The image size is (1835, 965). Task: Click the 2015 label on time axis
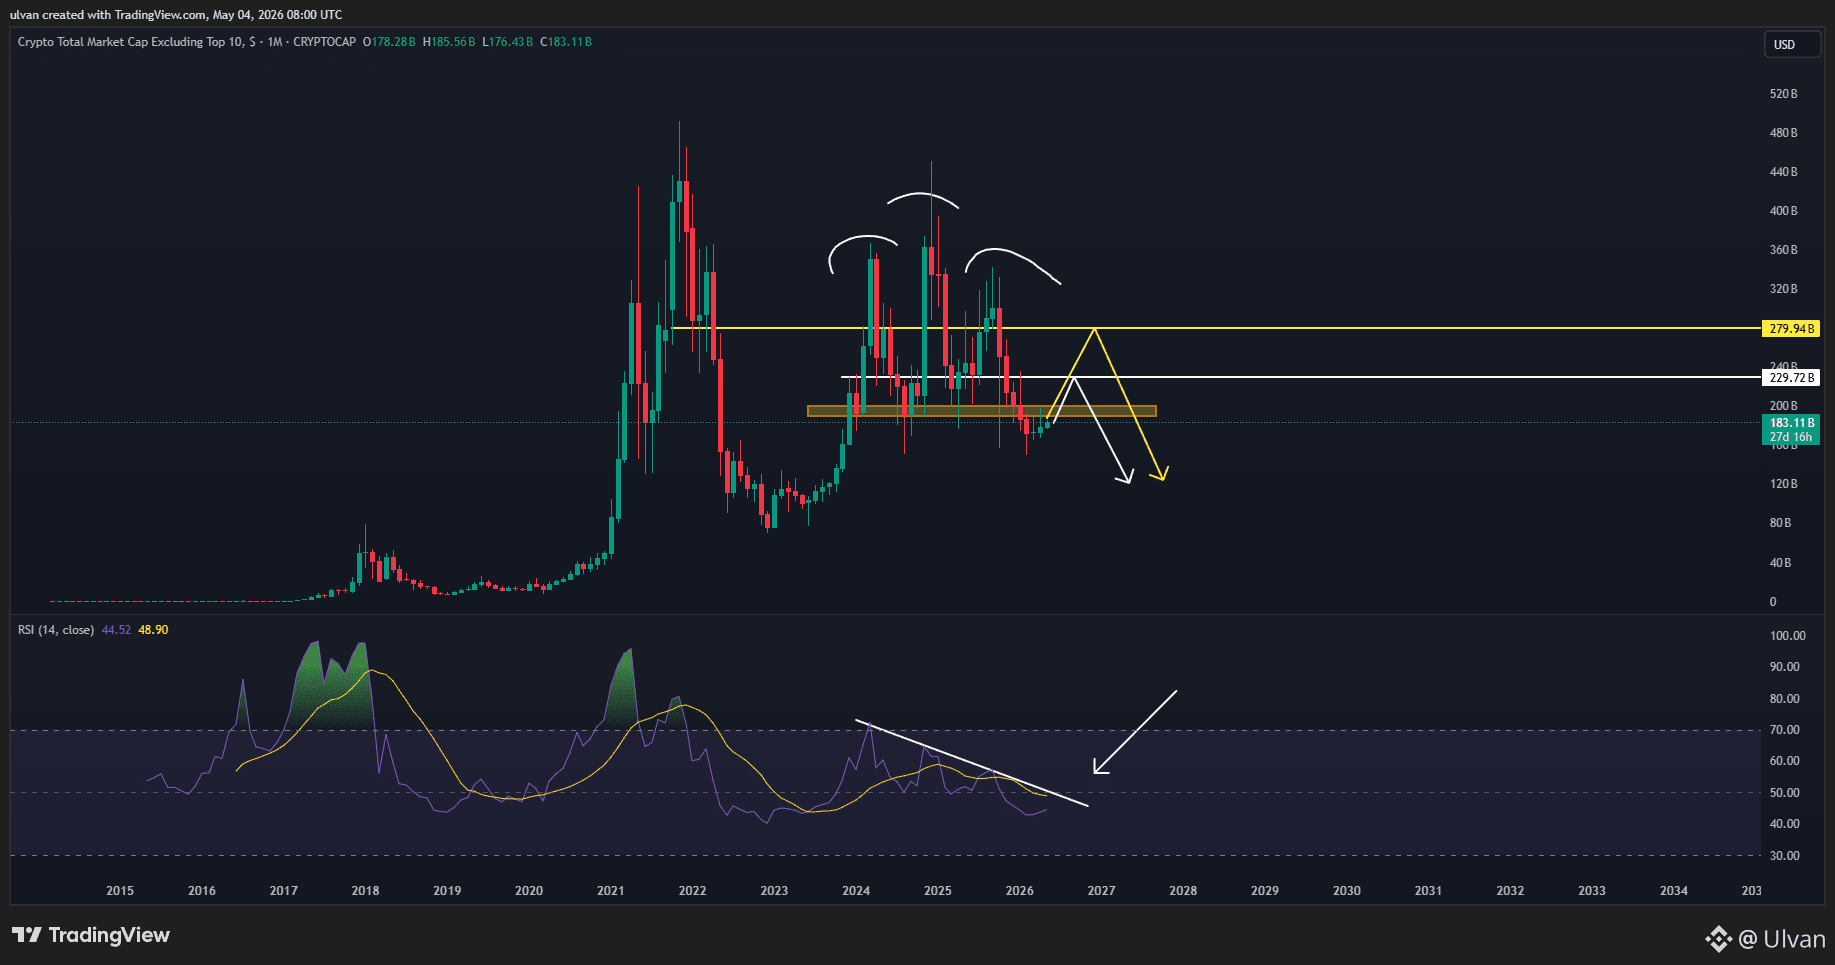120,891
